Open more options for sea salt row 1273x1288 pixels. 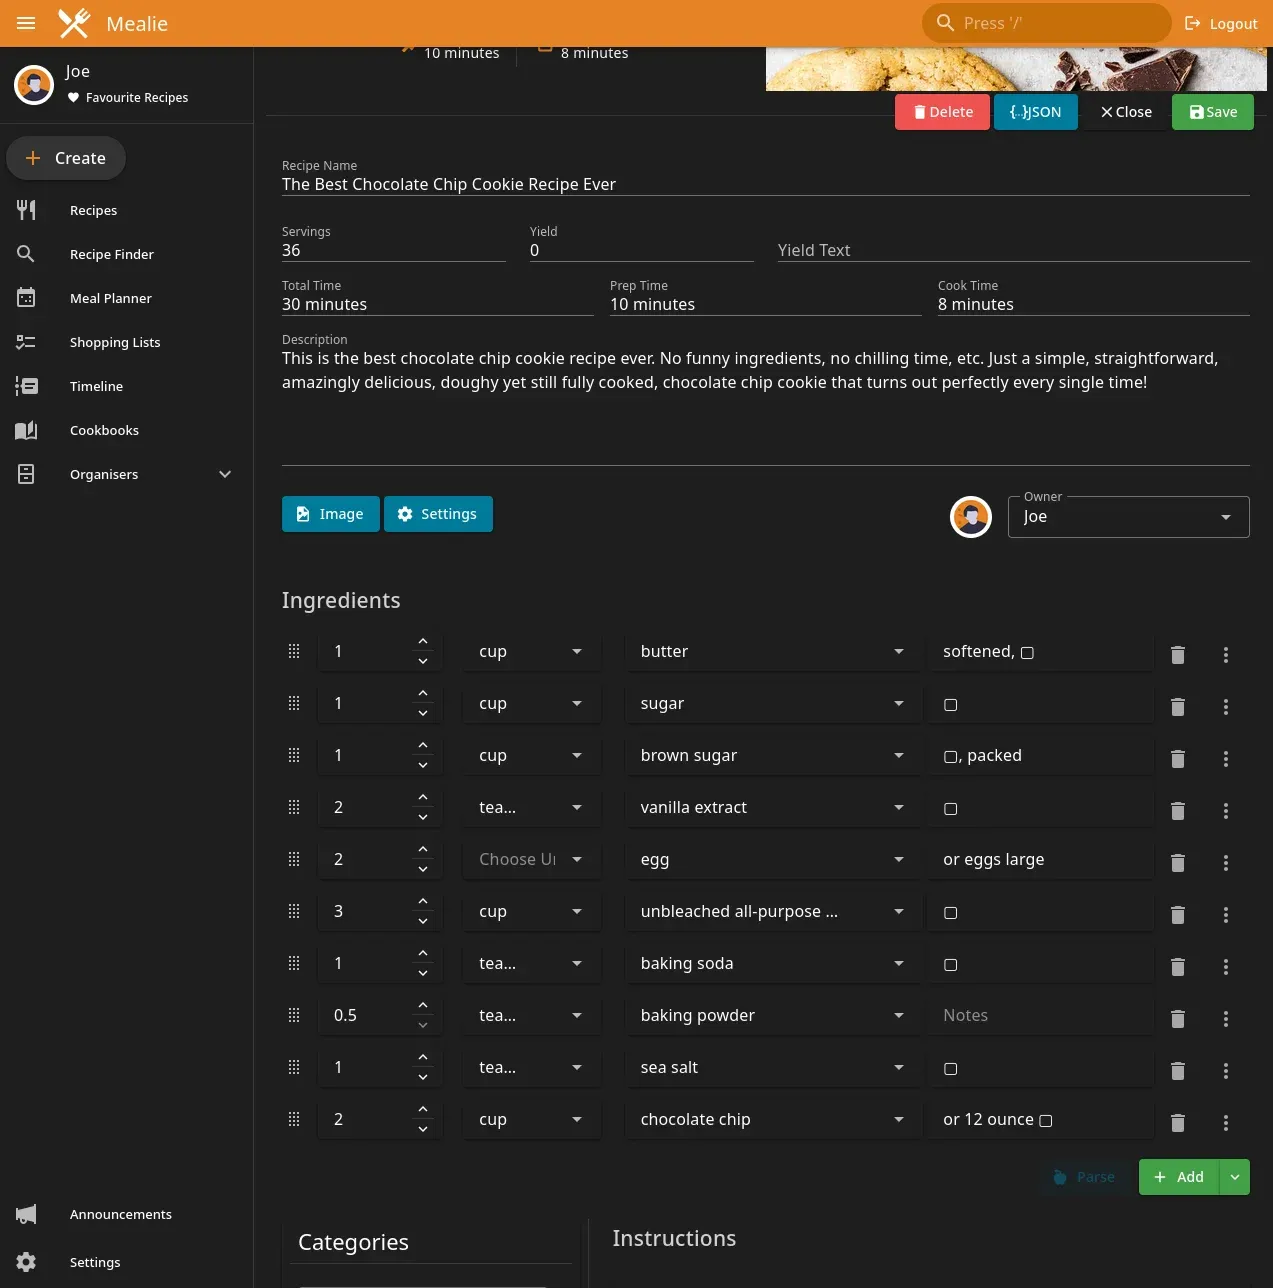click(x=1226, y=1070)
